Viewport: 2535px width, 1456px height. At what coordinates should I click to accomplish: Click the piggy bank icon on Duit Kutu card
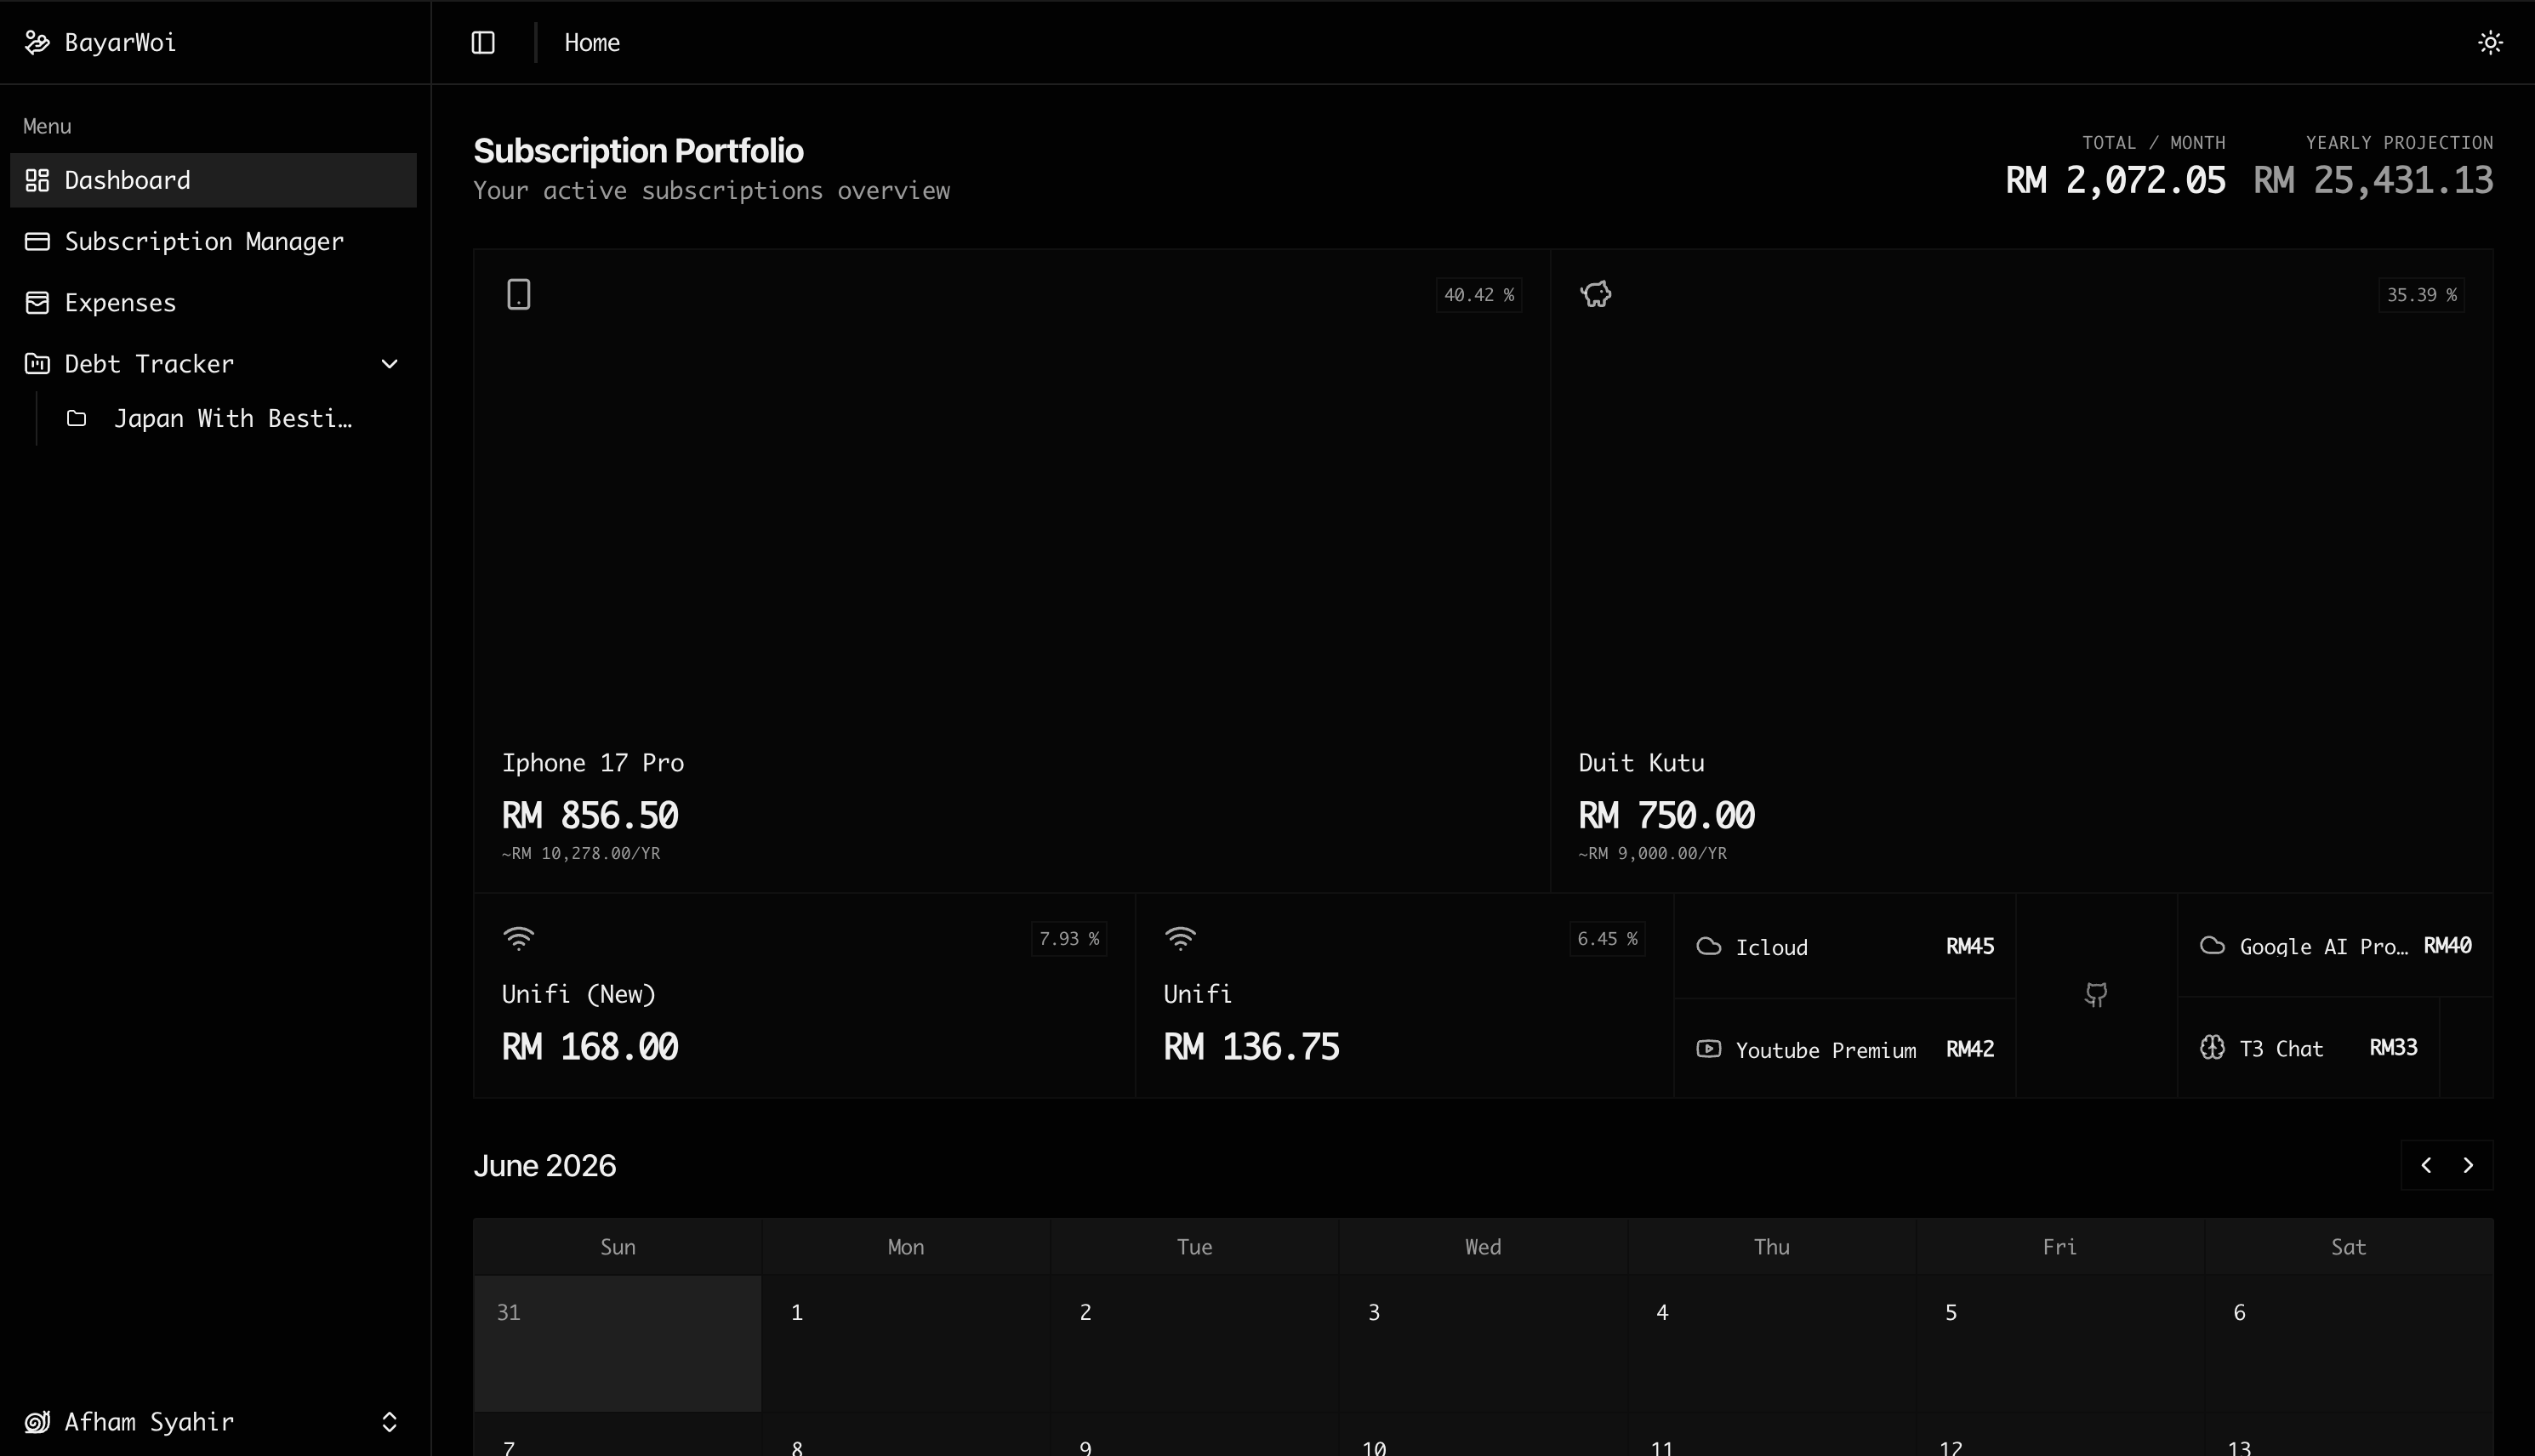(1596, 294)
